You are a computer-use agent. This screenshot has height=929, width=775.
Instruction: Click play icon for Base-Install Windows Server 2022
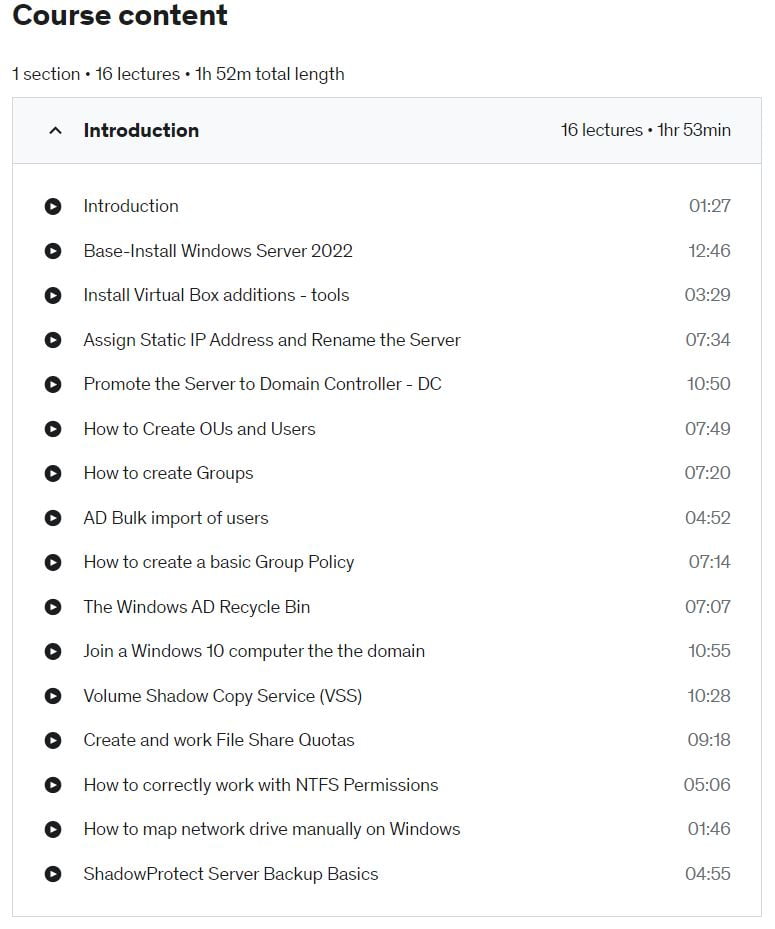(53, 251)
